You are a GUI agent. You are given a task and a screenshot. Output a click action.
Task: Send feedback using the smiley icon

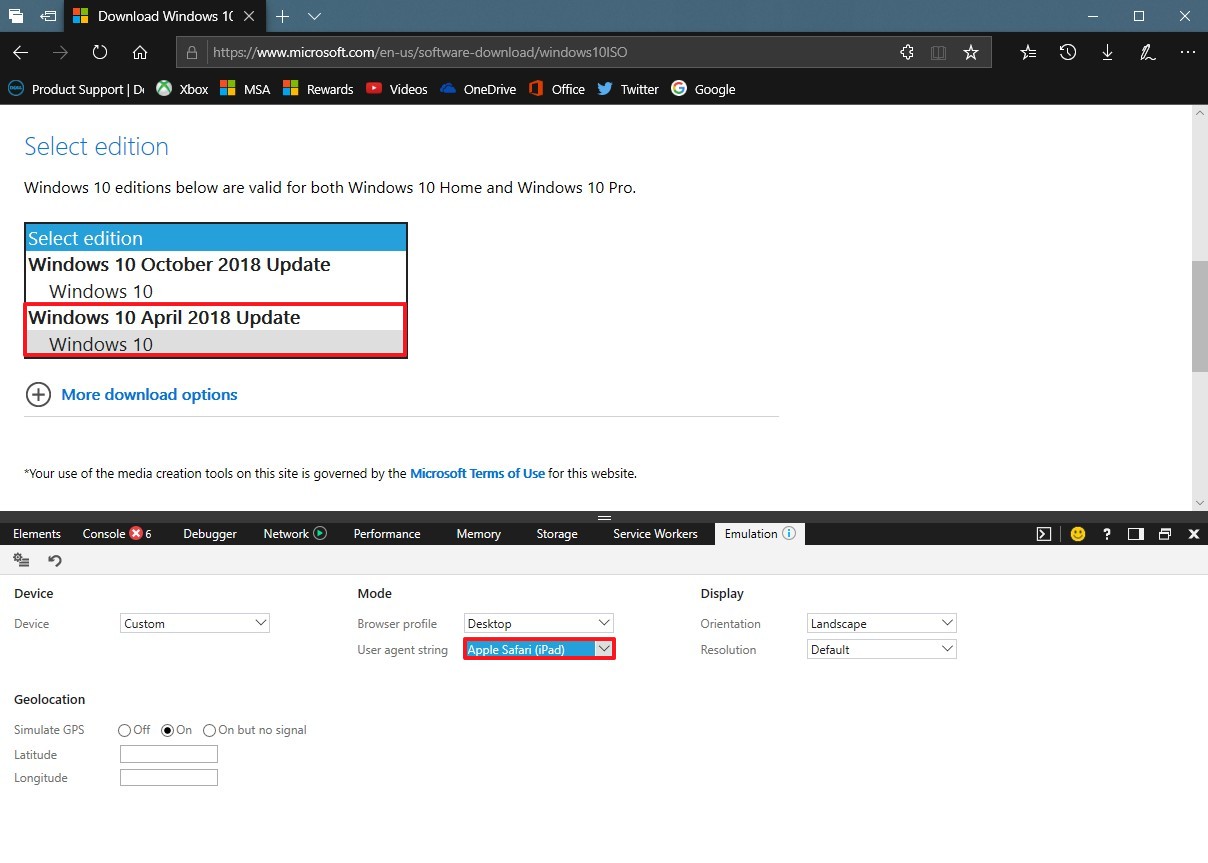pos(1077,533)
